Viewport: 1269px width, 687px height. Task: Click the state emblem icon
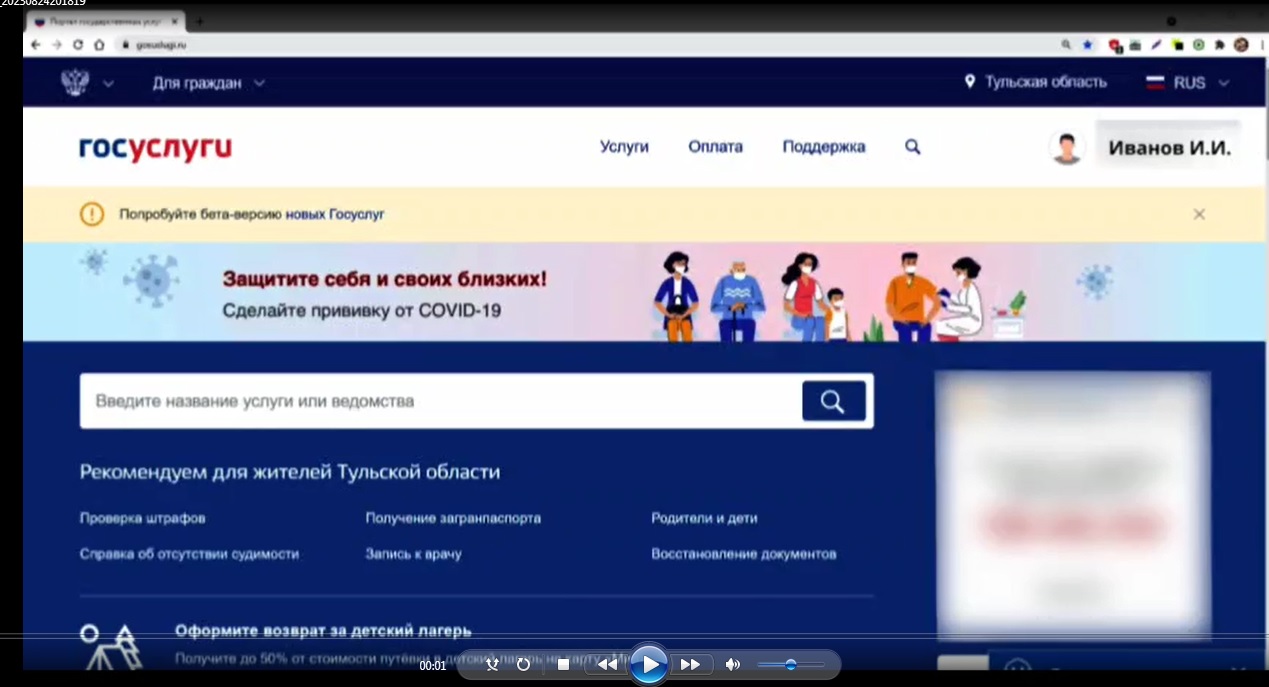click(75, 82)
